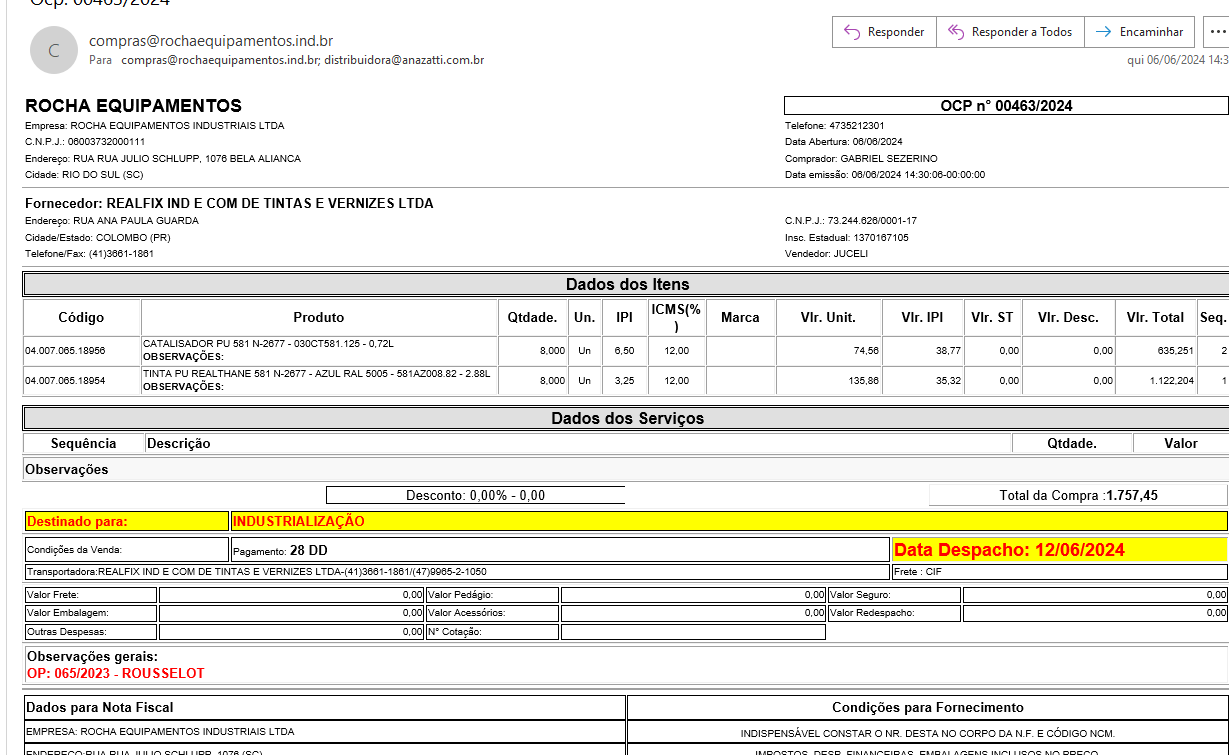Forward the email with Encaminhar
Viewport: 1229px width, 755px height.
1140,32
